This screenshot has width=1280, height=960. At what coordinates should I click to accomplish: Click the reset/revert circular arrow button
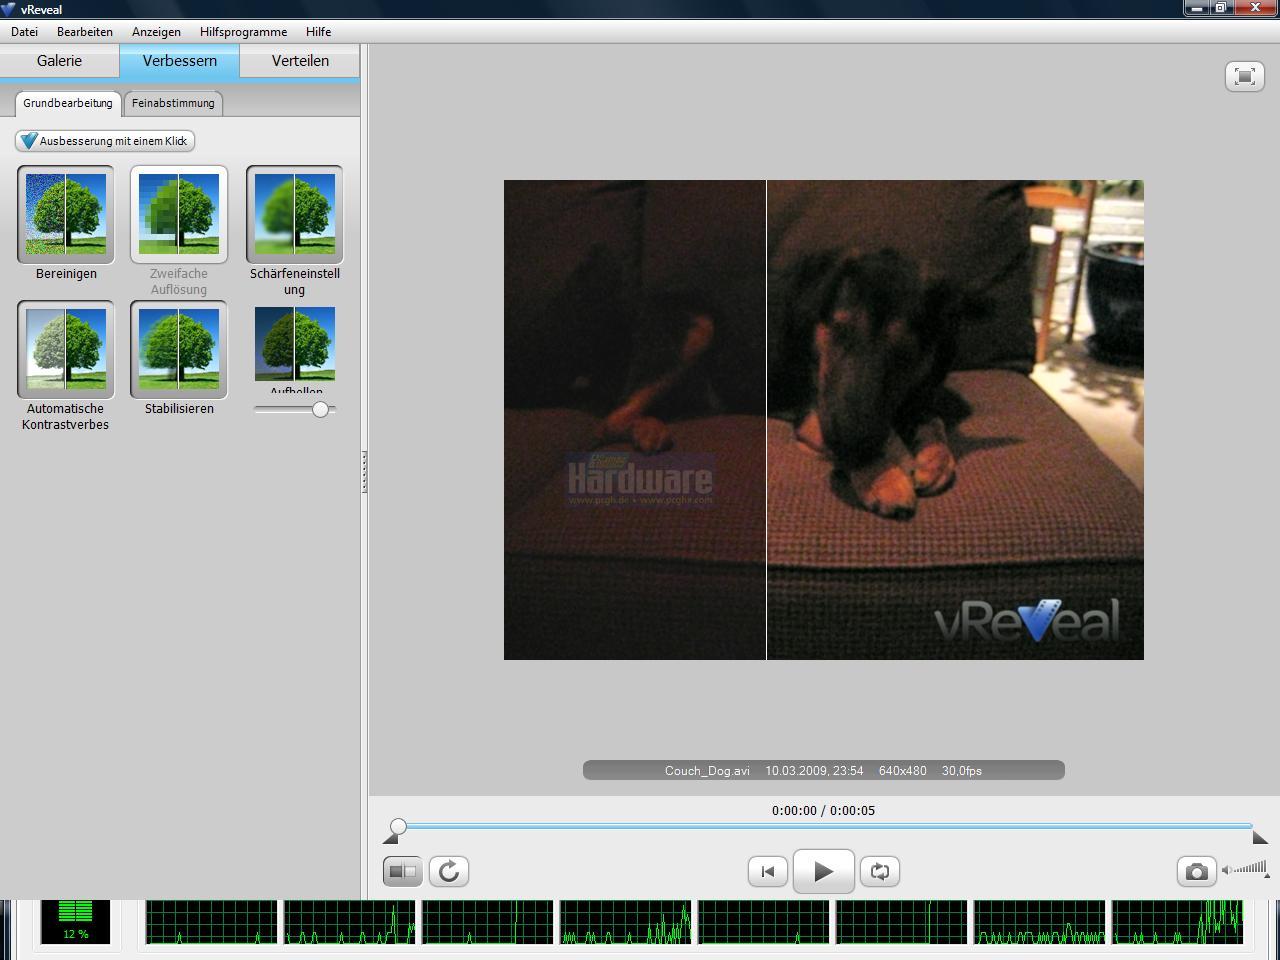pyautogui.click(x=449, y=871)
